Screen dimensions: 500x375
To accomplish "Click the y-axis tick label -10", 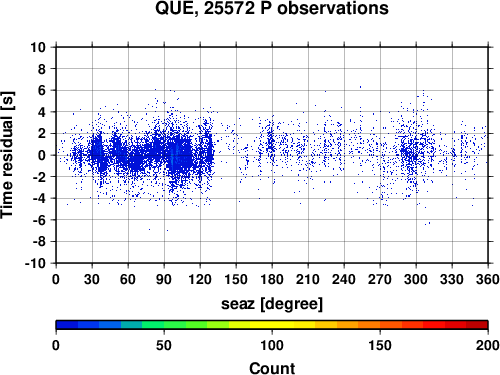I will [x=35, y=263].
